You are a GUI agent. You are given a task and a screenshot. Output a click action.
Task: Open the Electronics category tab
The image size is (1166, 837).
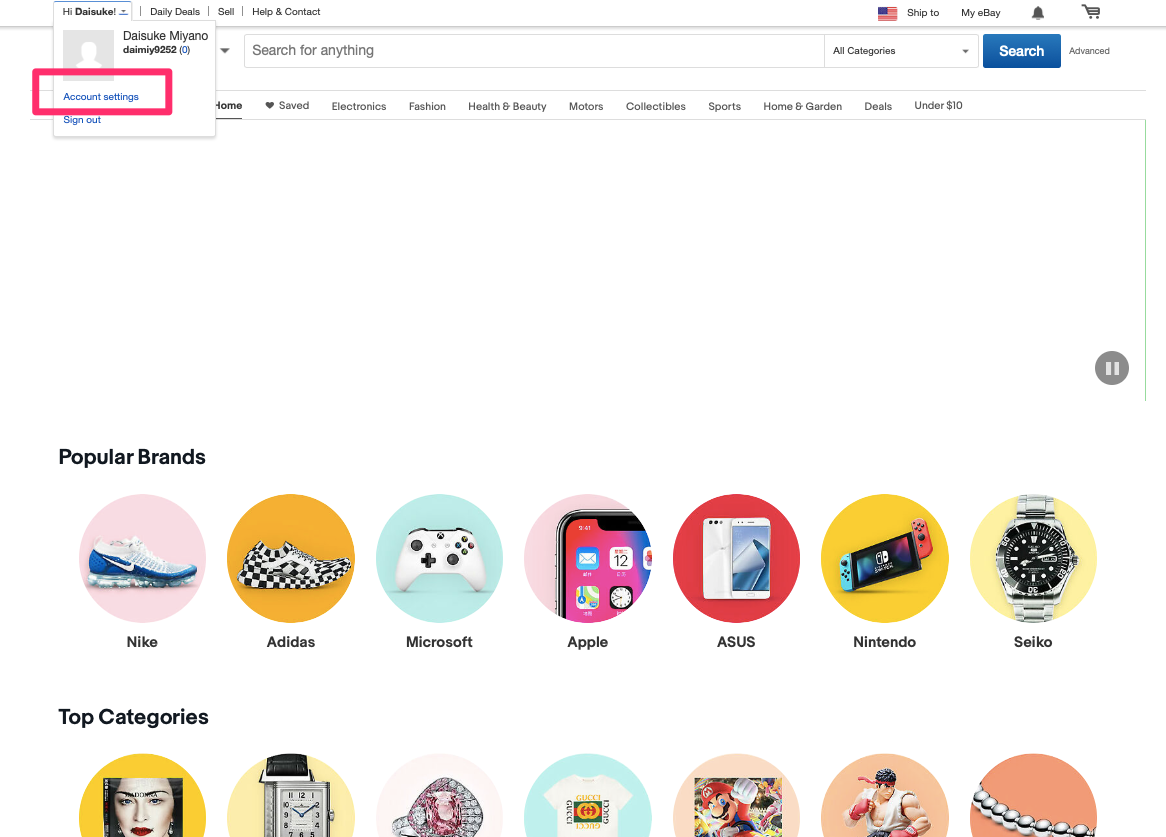[x=358, y=106]
